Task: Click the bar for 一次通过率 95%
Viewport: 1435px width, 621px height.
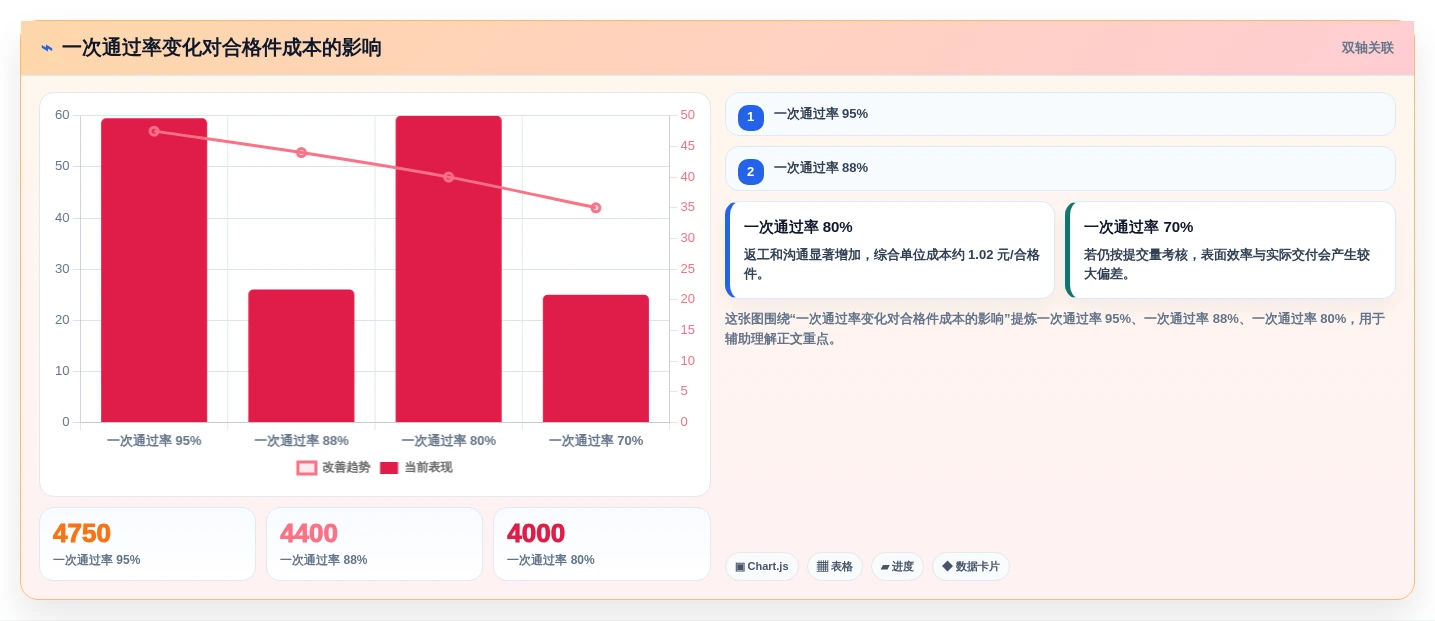Action: [x=154, y=270]
